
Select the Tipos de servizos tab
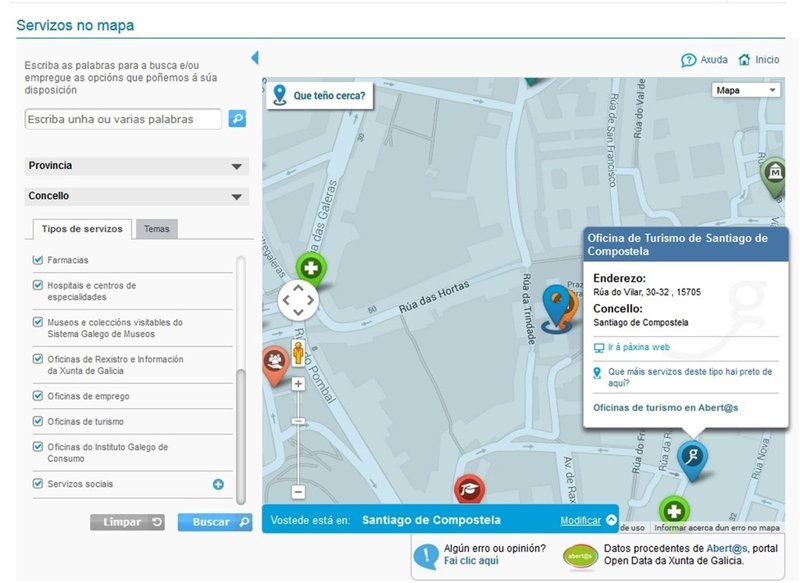pyautogui.click(x=82, y=229)
